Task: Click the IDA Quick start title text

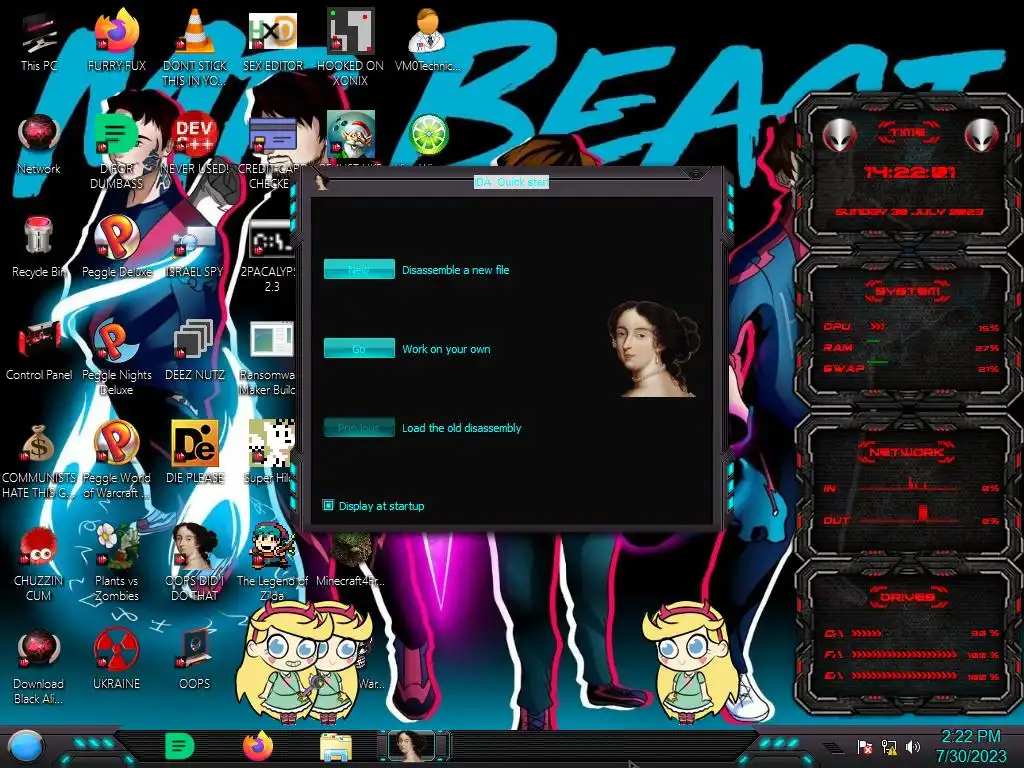Action: (511, 182)
